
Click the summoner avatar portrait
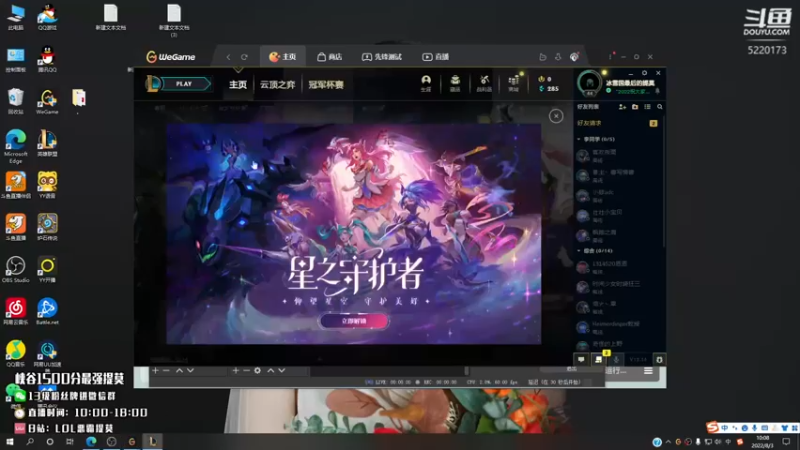tap(589, 83)
